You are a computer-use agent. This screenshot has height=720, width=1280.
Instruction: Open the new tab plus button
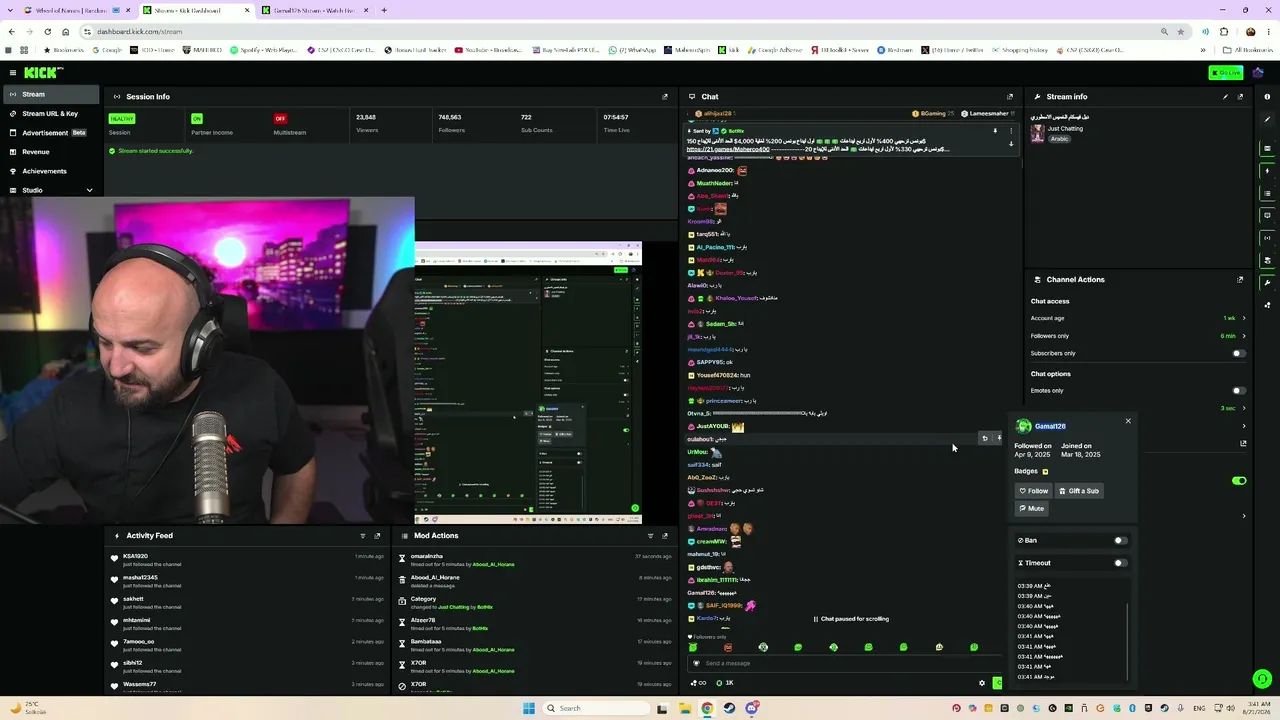point(384,10)
